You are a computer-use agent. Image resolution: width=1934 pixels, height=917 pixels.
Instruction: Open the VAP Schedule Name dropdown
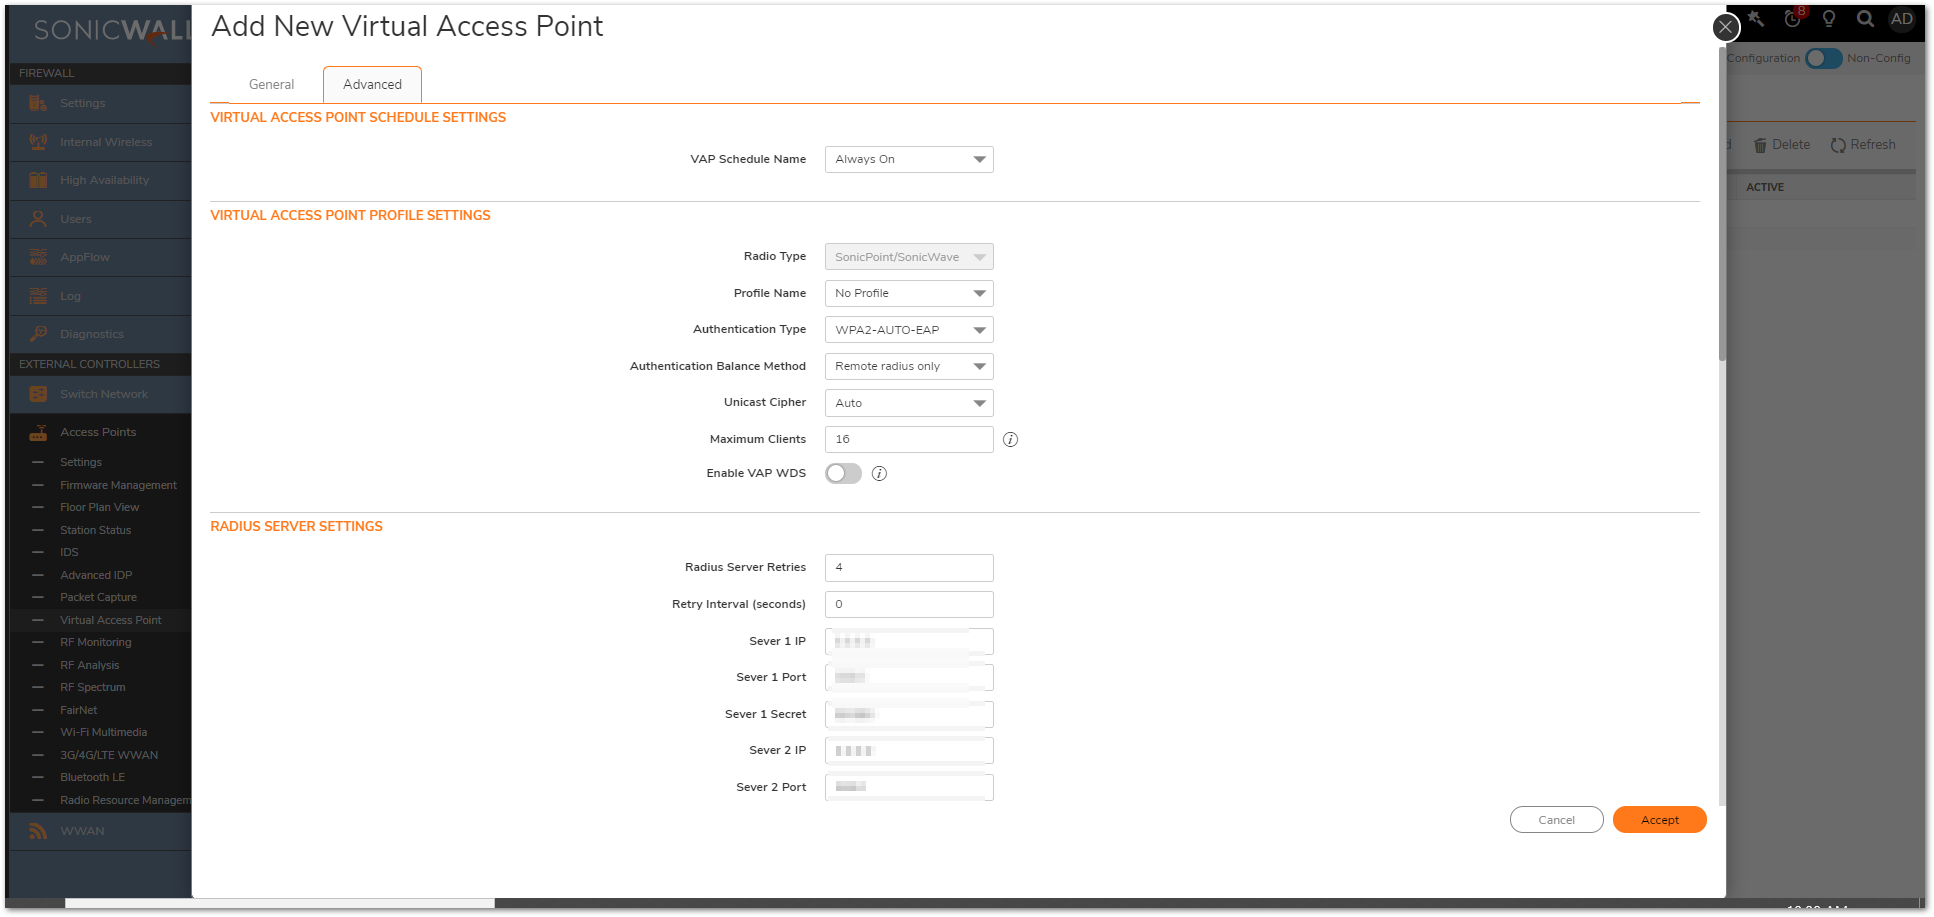[x=908, y=160]
